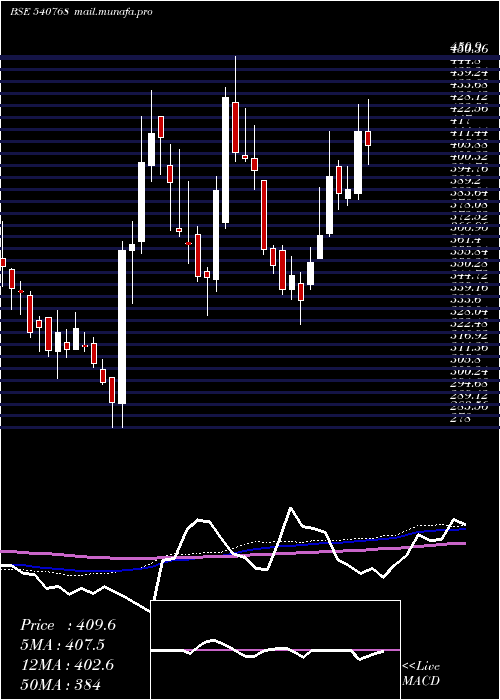Click the 372.52 price axis label

click(x=468, y=217)
